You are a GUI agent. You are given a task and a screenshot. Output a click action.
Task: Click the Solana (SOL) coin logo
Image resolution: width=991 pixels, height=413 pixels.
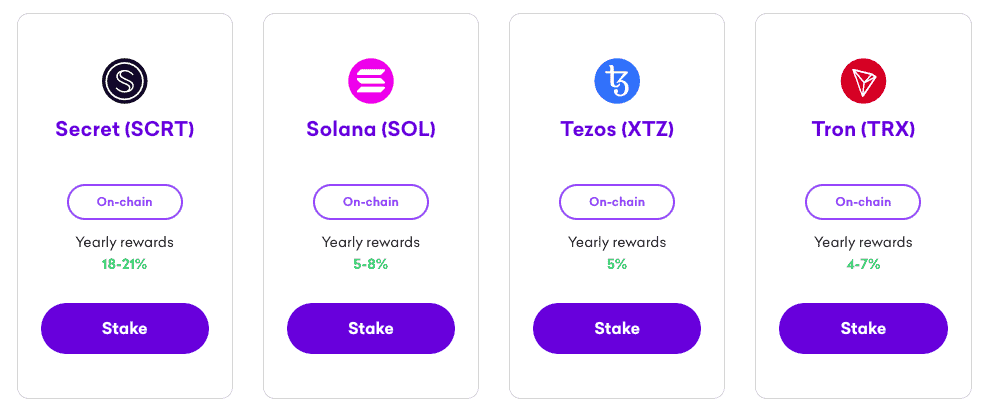point(371,81)
